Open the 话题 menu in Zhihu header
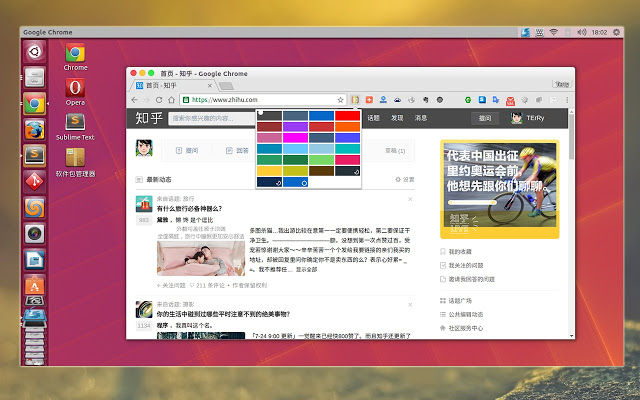The image size is (640, 400). pyautogui.click(x=373, y=118)
